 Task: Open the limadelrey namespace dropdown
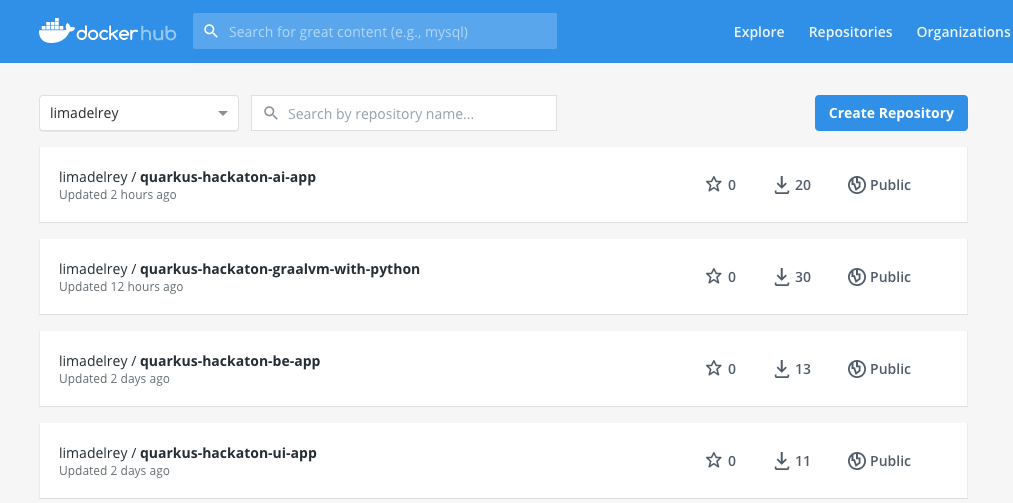click(139, 114)
